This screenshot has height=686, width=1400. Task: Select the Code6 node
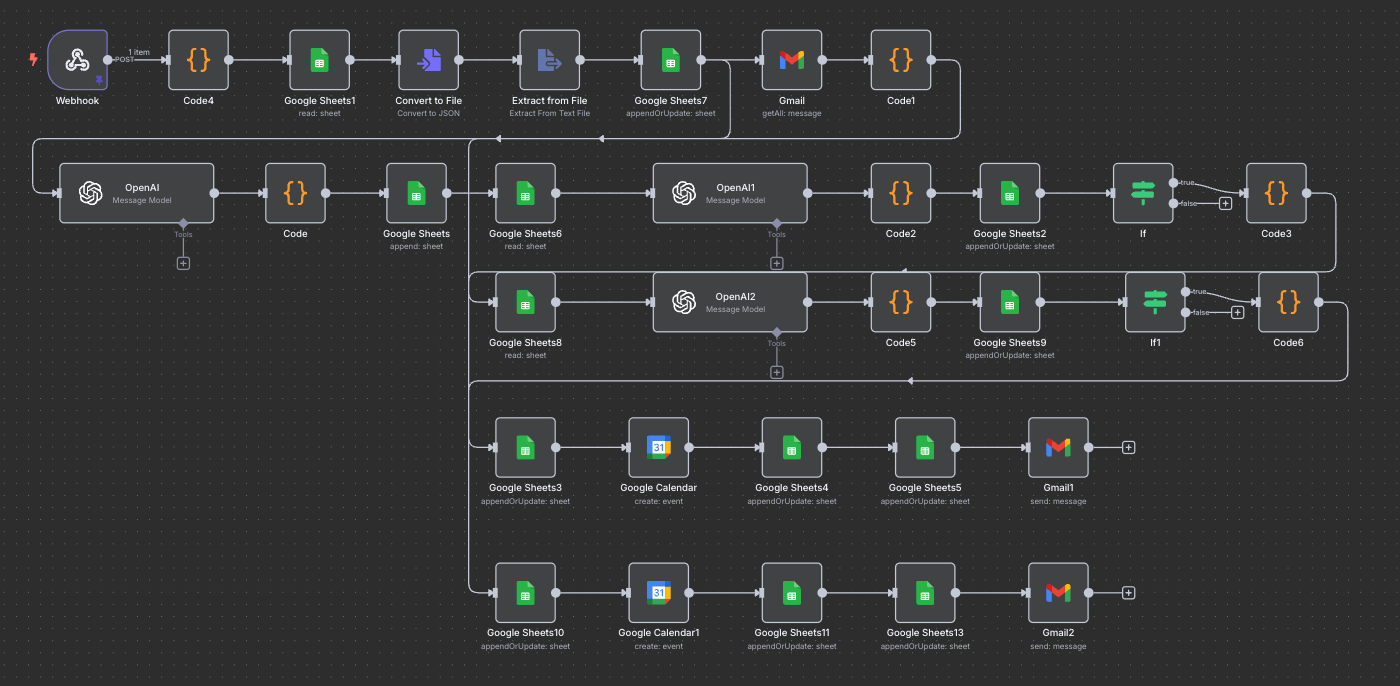point(1288,302)
